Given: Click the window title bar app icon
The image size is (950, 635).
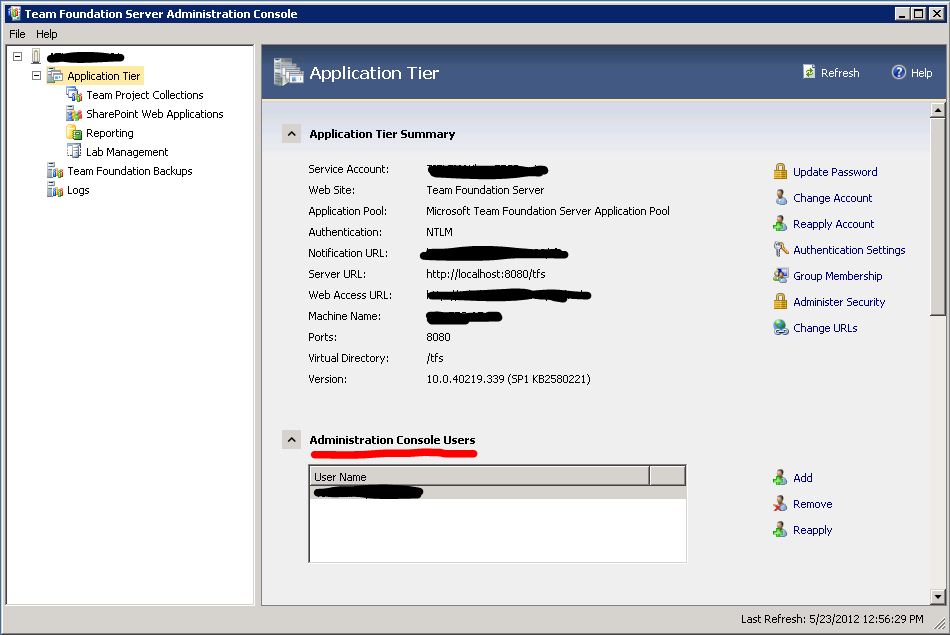Looking at the screenshot, I should coord(14,13).
